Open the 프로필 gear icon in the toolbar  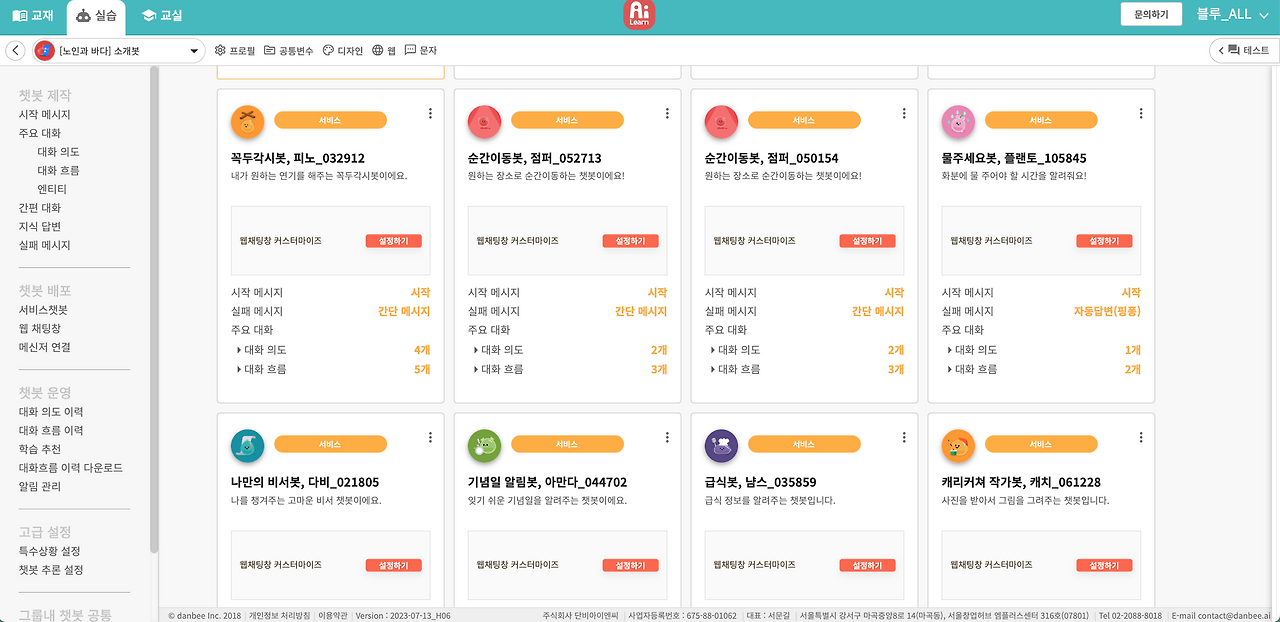click(218, 50)
